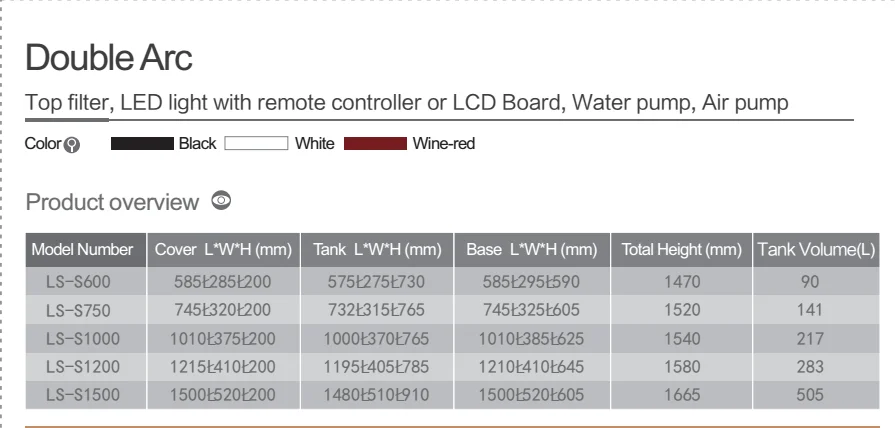
Task: Click the location pin icon beside Color
Action: point(71,146)
